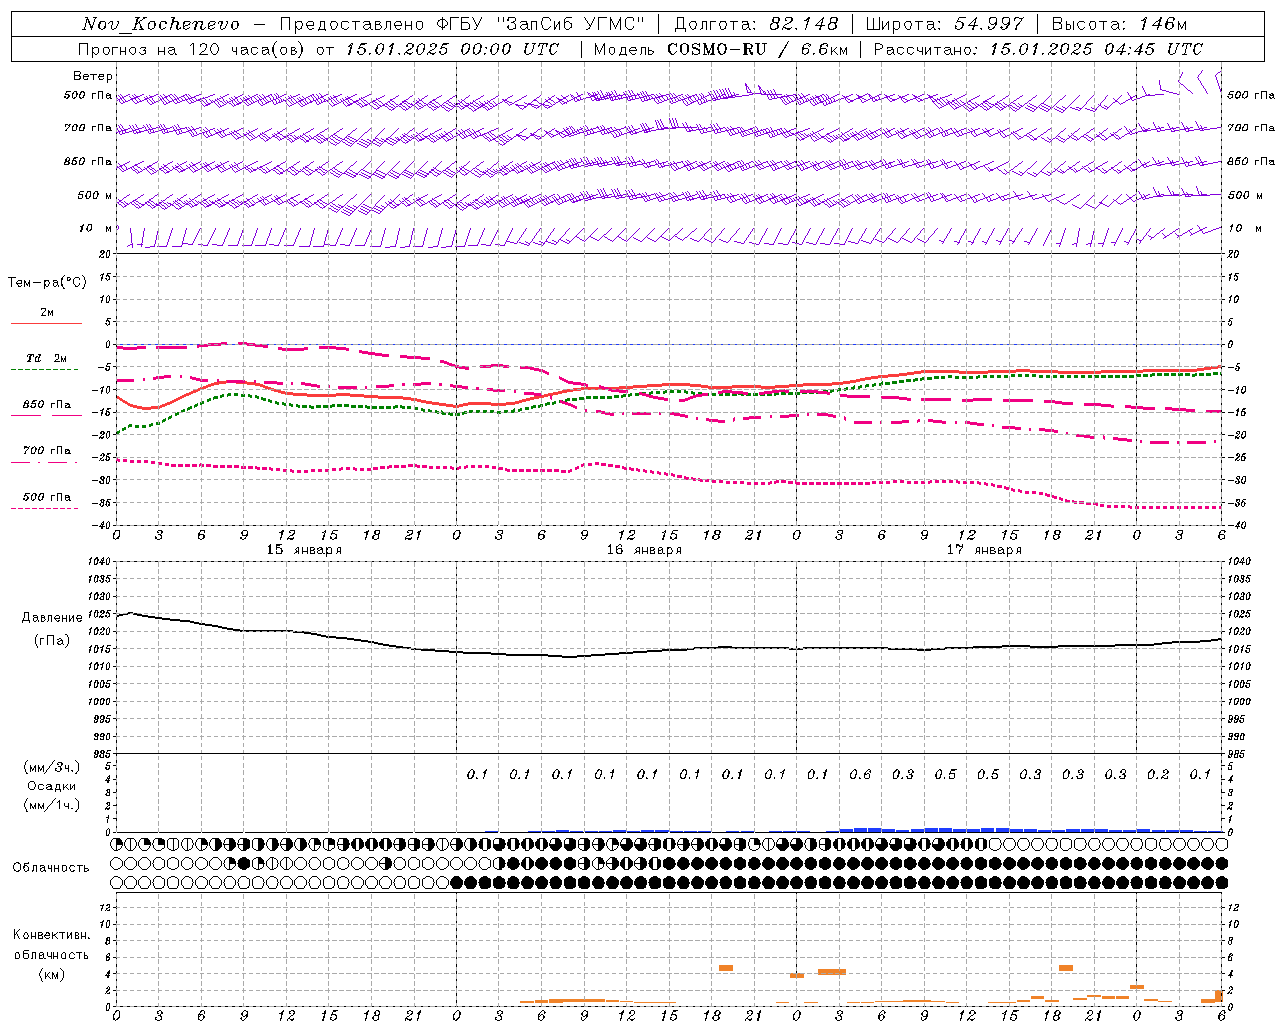Click the Облачность row label
Image resolution: width=1280 pixels, height=1024 pixels.
pyautogui.click(x=51, y=868)
